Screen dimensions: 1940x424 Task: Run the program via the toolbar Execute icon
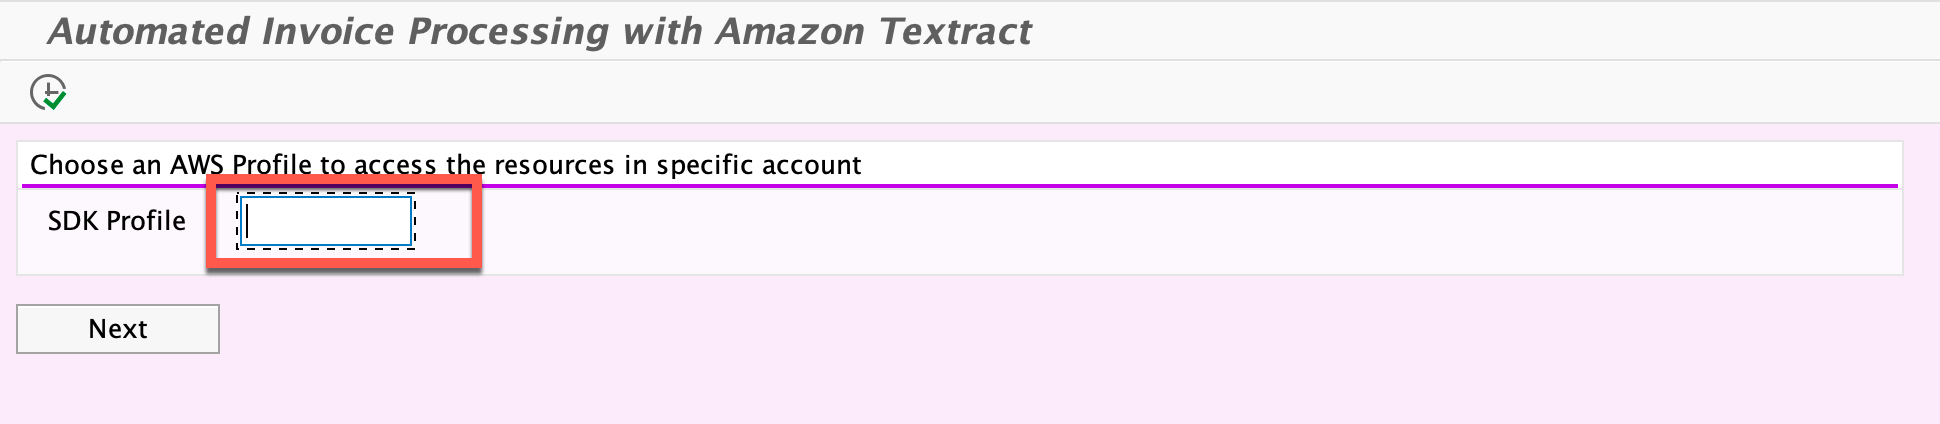point(48,92)
